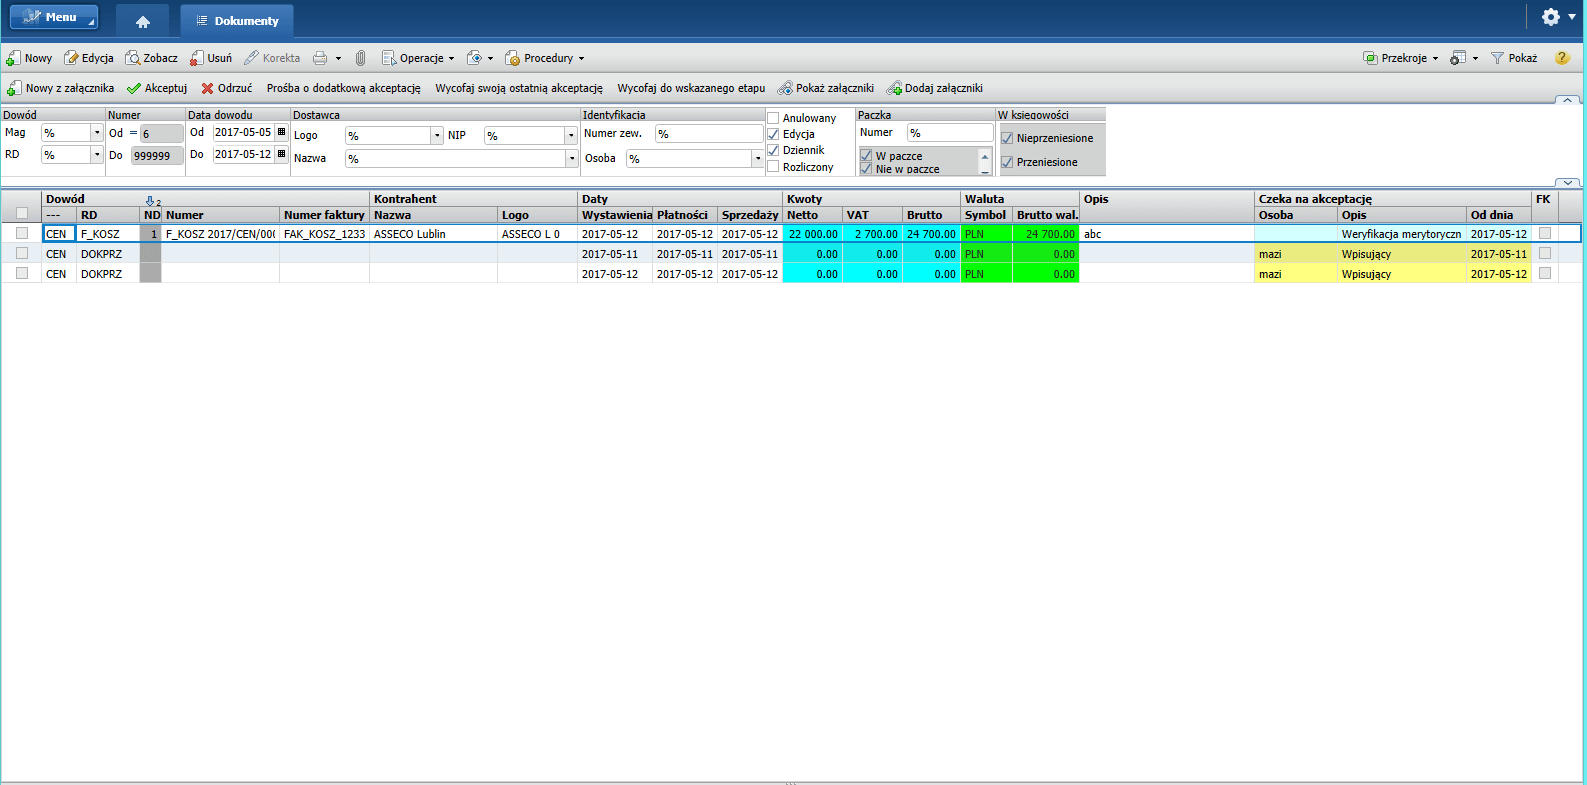Screen dimensions: 1587x785
Task: Click Wycofaj swoją ostatnią akceptację
Action: click(519, 88)
